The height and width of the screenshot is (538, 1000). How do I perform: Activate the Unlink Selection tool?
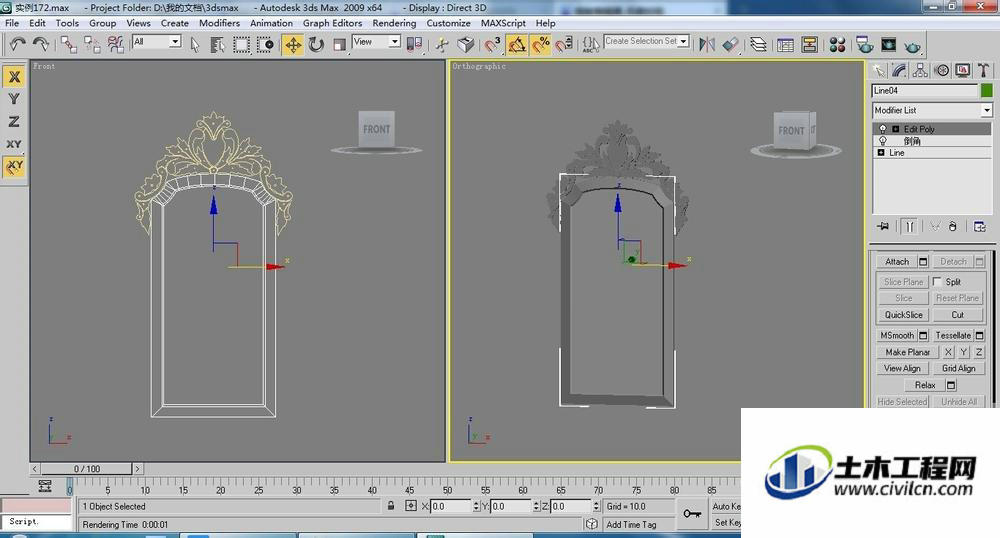92,44
